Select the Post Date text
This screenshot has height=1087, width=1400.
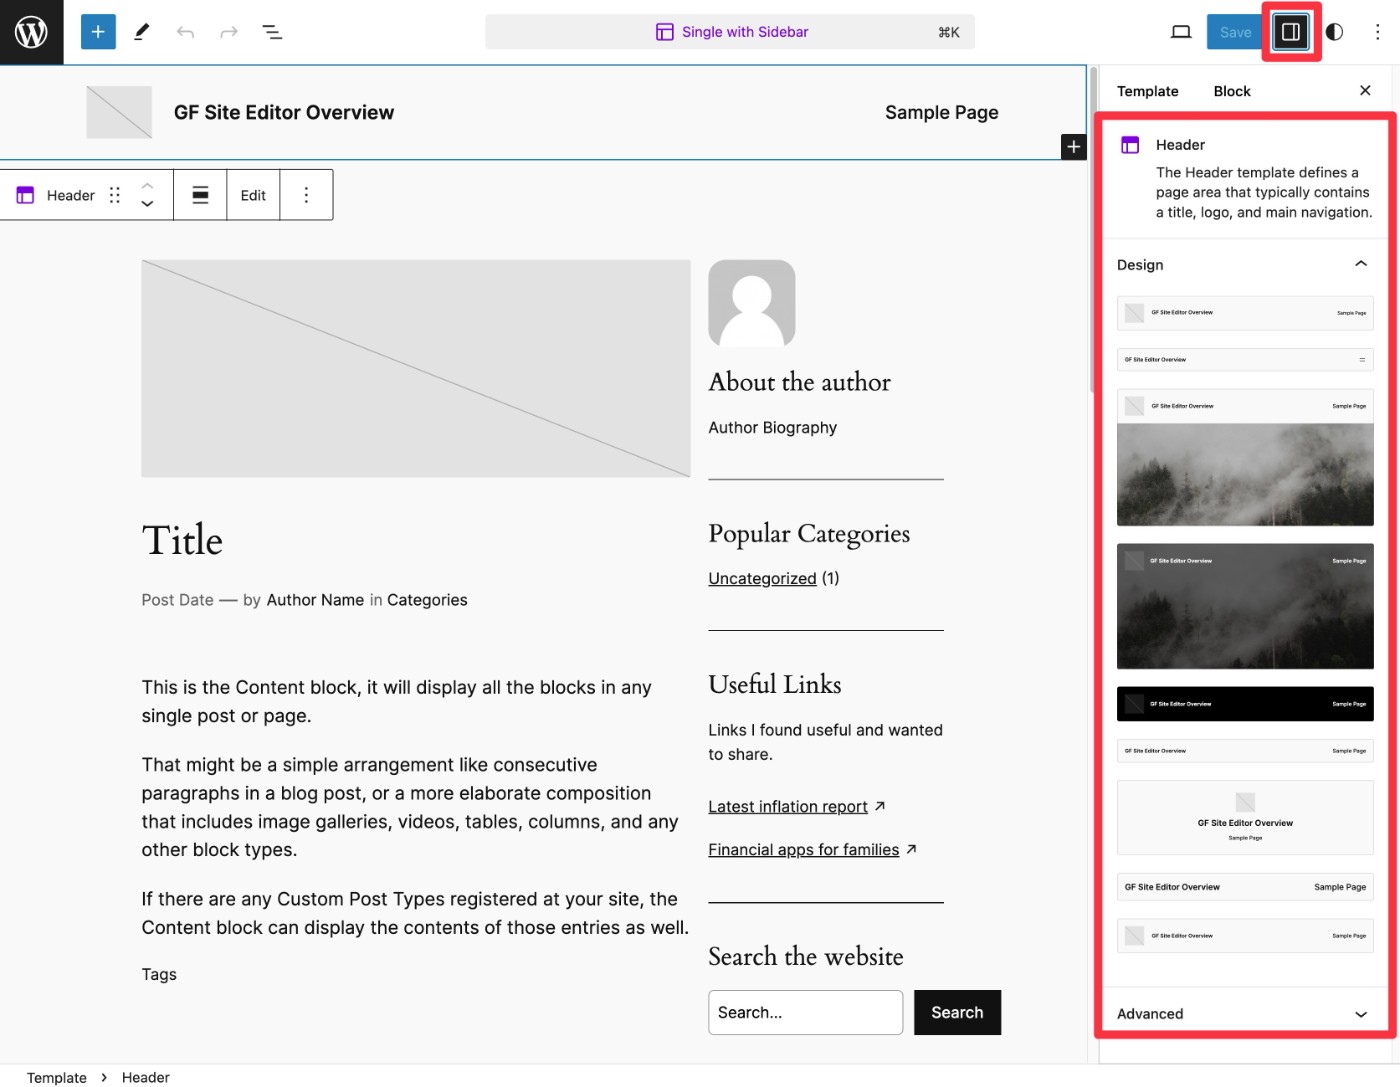pos(177,600)
